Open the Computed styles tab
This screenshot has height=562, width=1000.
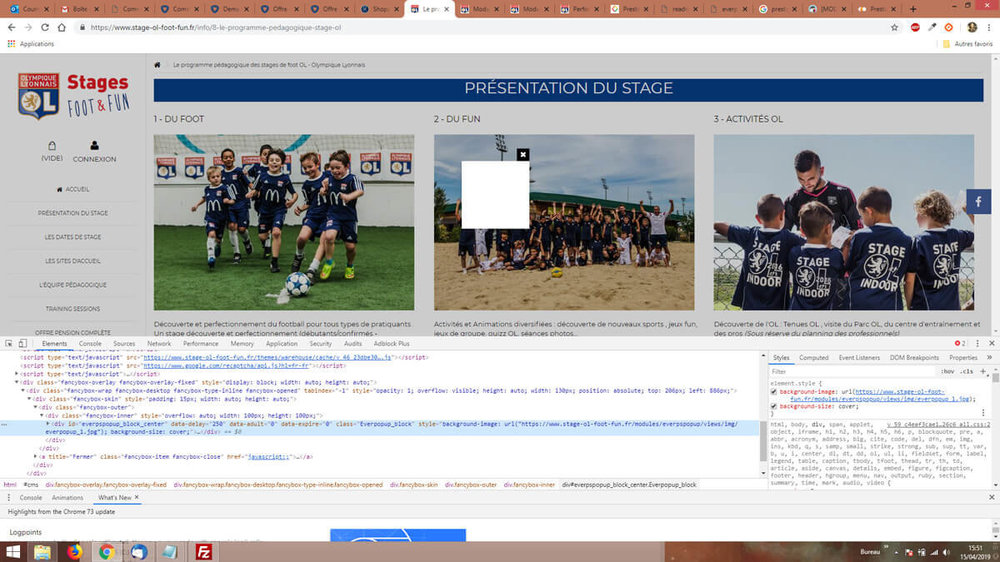pos(814,358)
